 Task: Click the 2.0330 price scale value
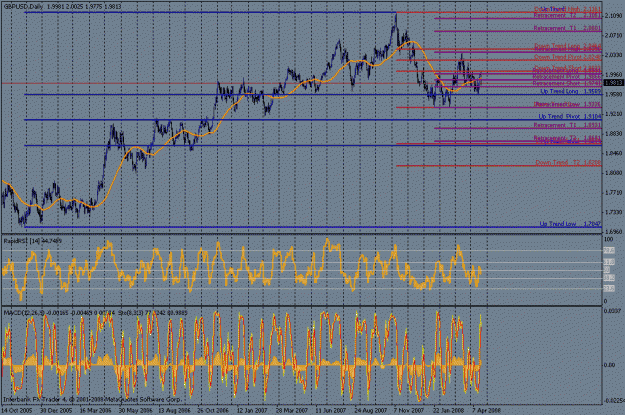point(613,55)
